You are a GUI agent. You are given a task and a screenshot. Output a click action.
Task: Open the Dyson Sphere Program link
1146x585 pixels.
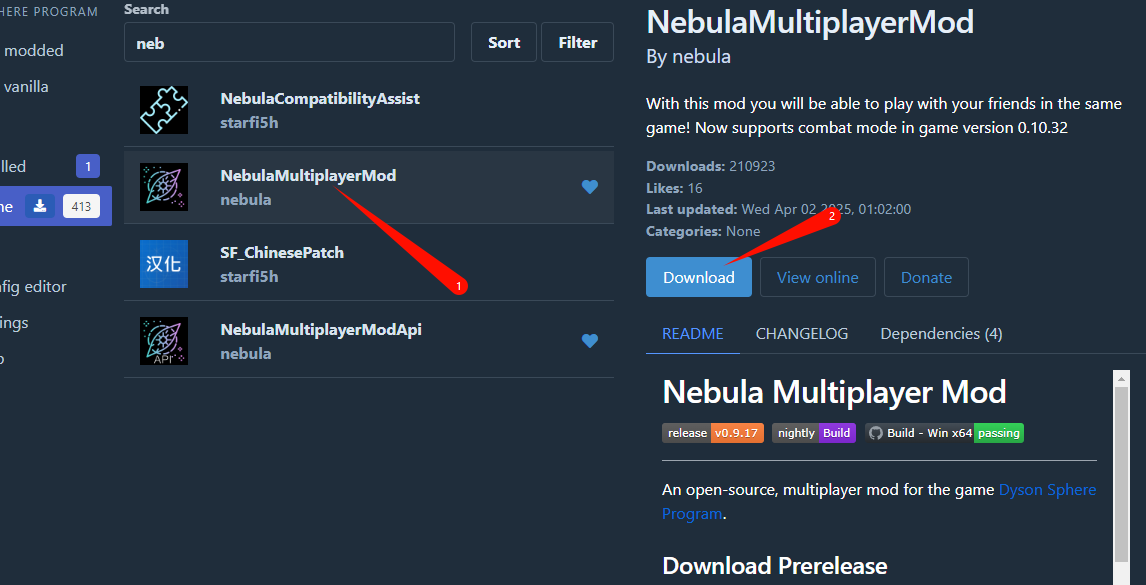click(x=879, y=502)
